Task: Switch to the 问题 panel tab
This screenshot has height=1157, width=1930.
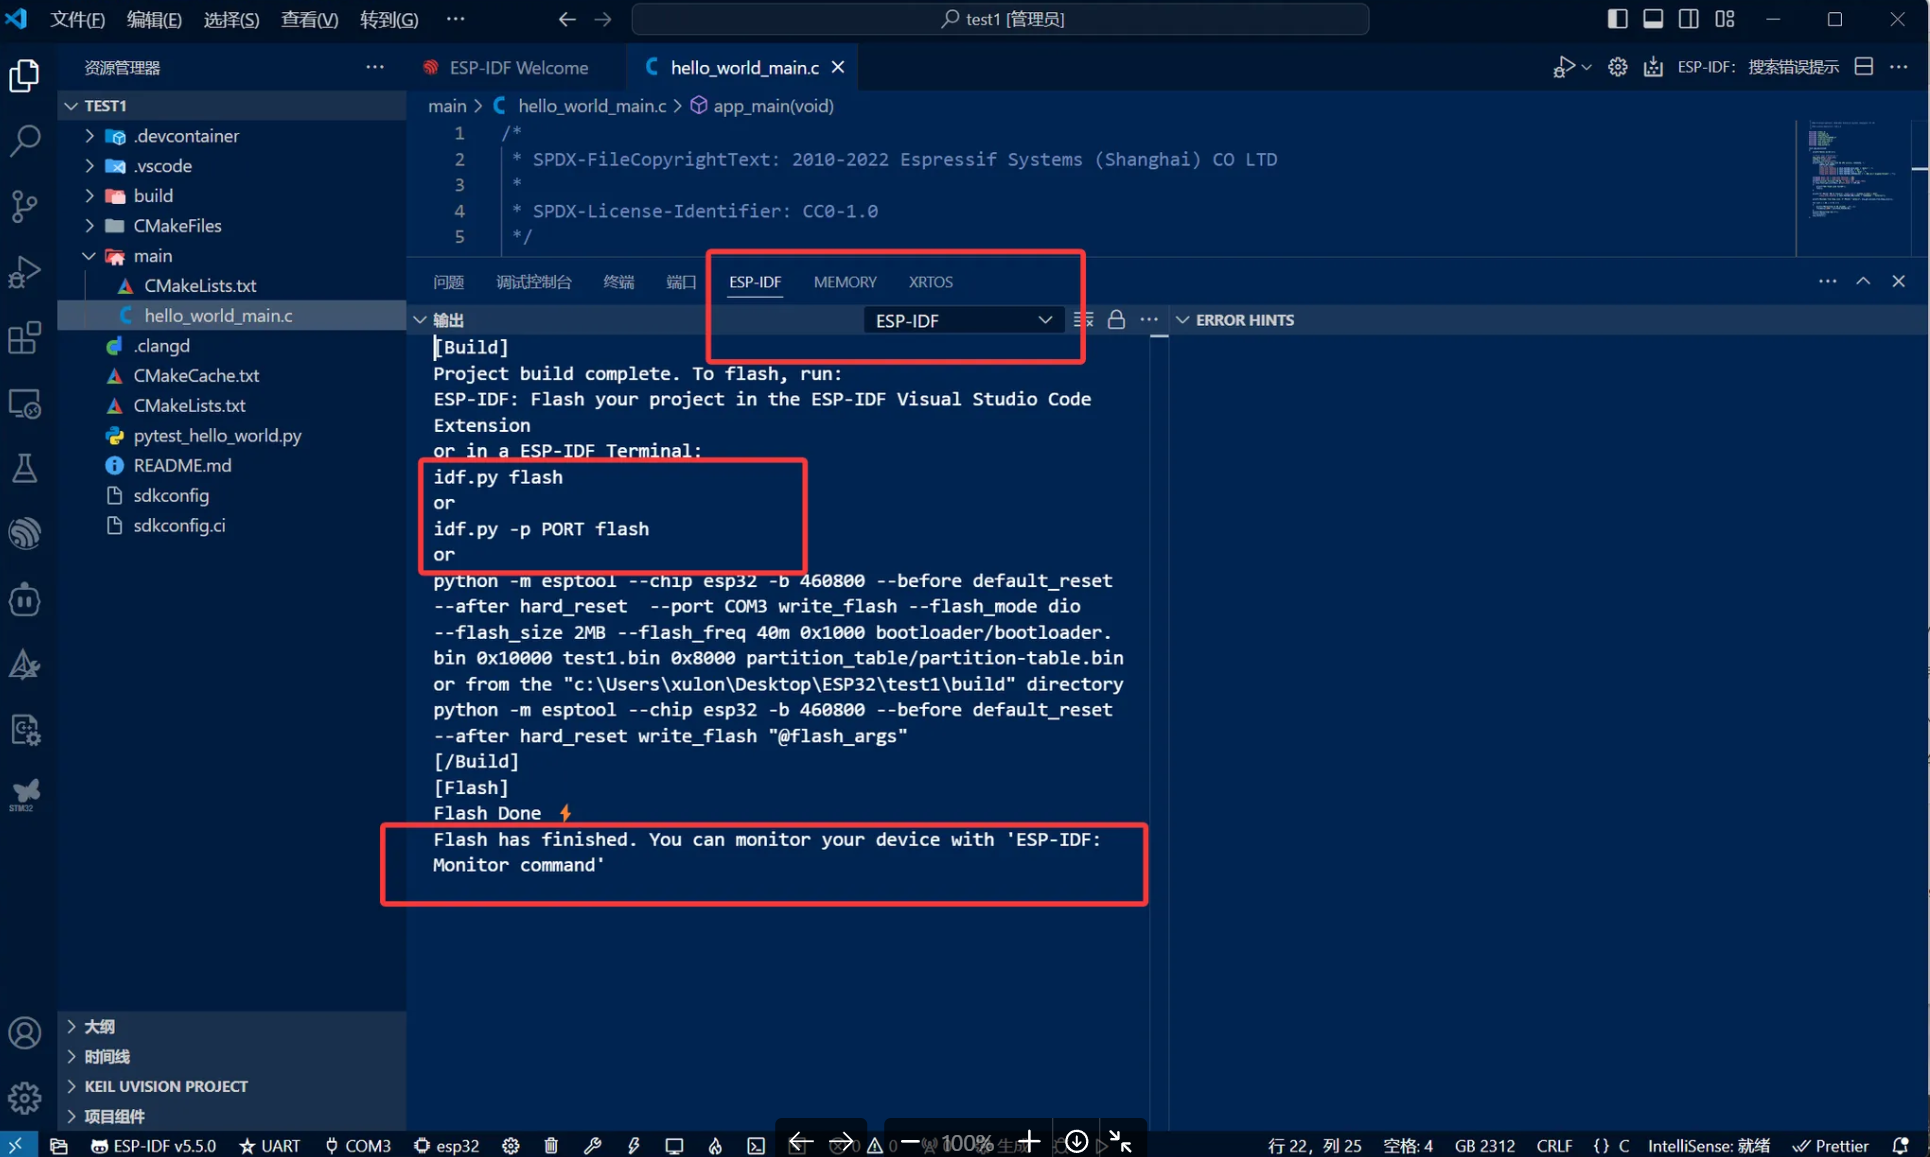Action: pyautogui.click(x=448, y=282)
